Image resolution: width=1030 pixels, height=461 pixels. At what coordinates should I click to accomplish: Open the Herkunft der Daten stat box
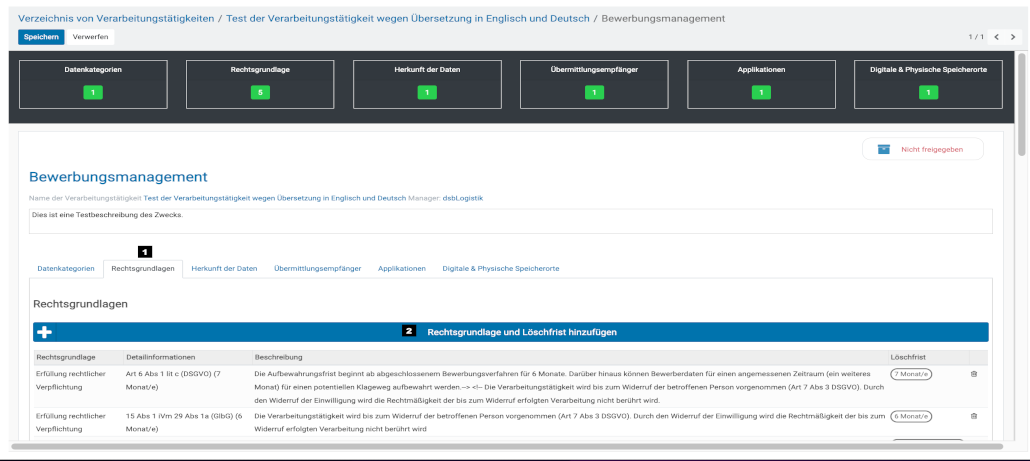[427, 81]
